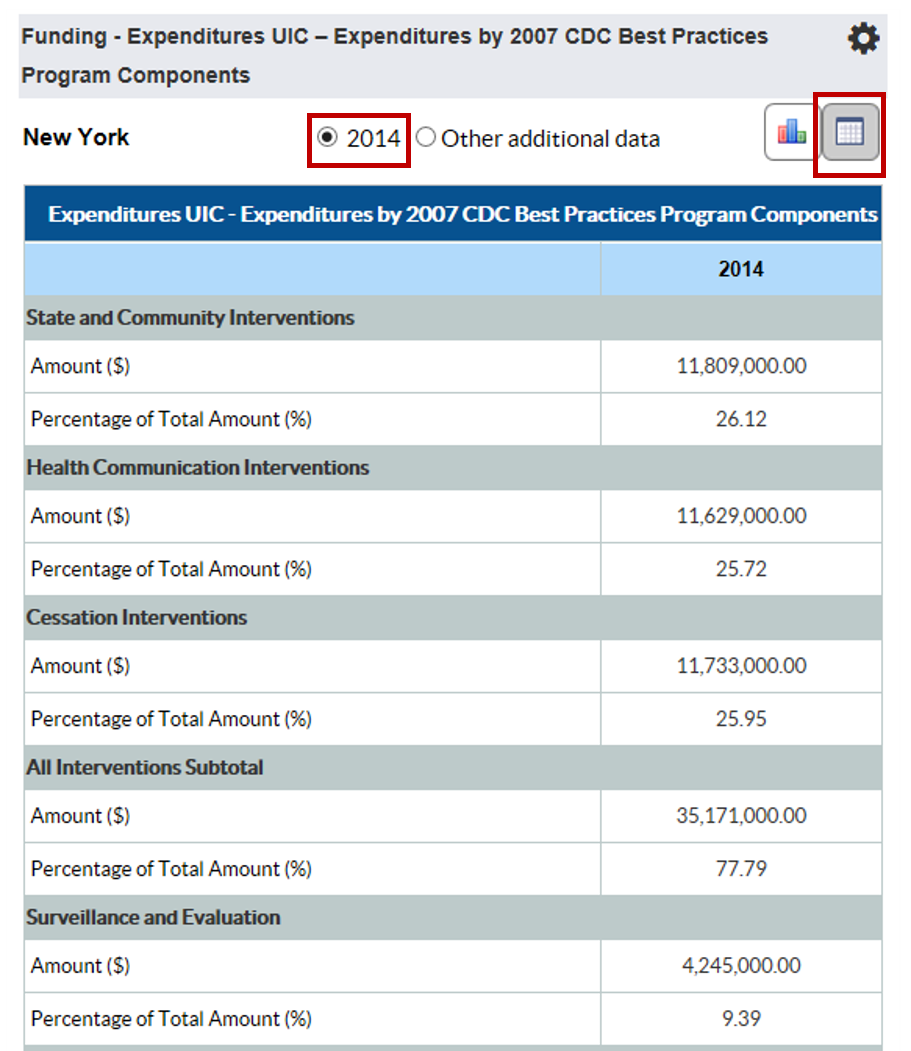Click the 26.12 percentage cell

(x=741, y=419)
